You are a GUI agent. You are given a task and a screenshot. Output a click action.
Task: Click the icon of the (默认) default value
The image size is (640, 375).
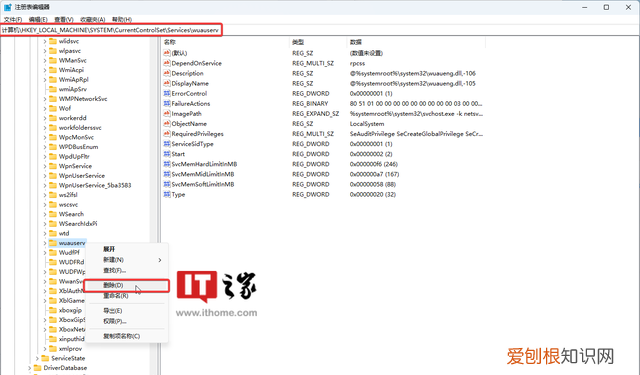coord(167,53)
